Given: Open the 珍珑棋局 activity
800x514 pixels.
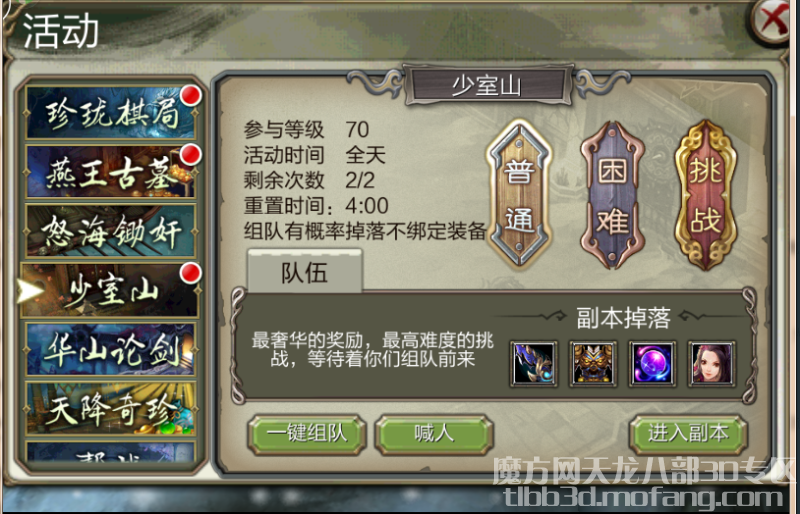Looking at the screenshot, I should [x=111, y=112].
